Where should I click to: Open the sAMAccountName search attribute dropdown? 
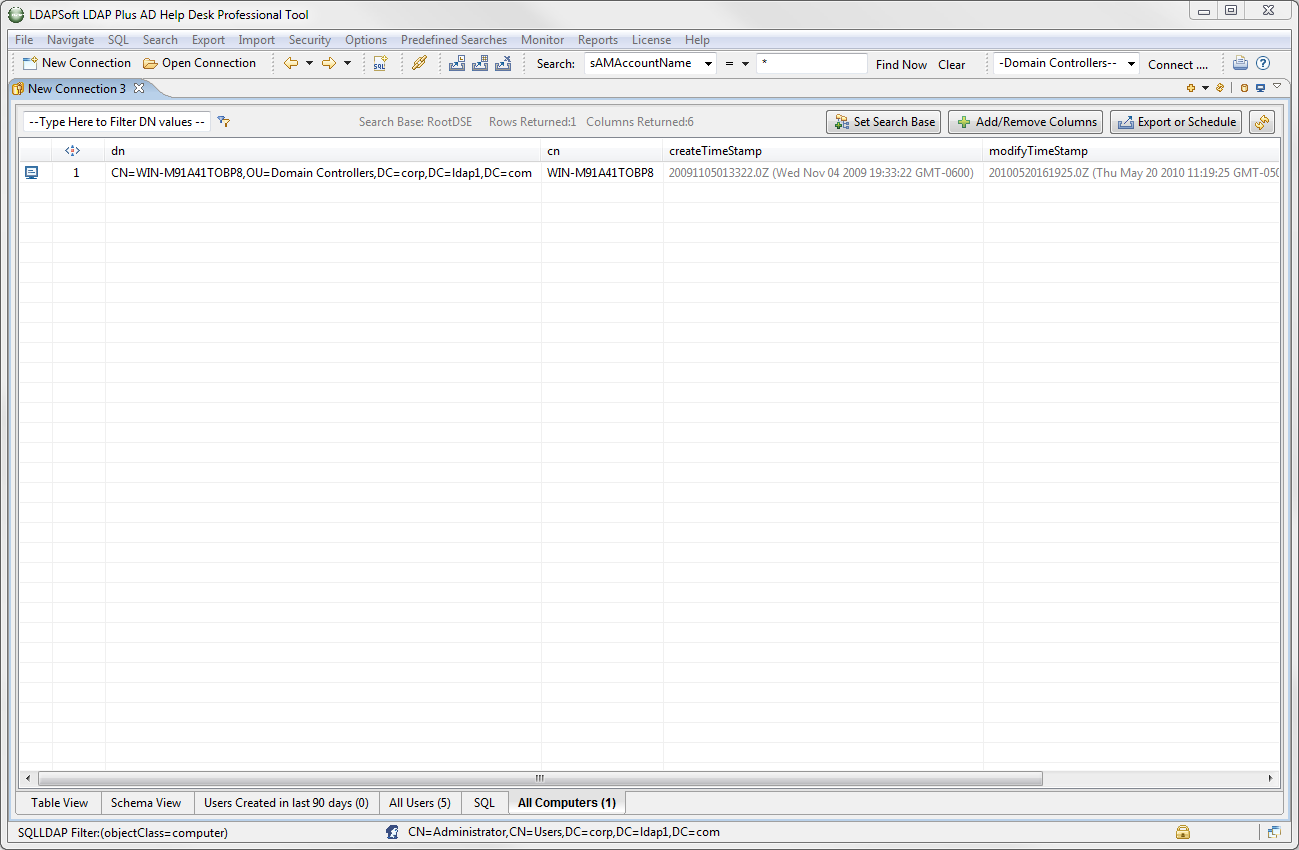[709, 64]
